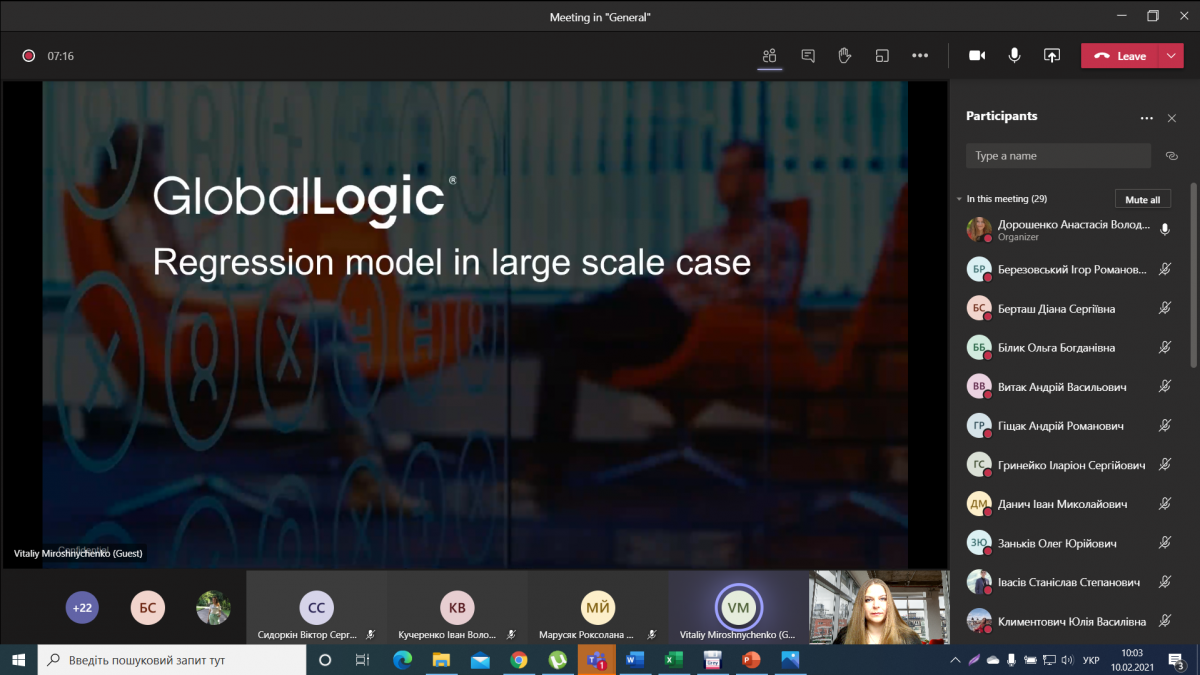Open Microsoft Teams from the taskbar
The width and height of the screenshot is (1200, 675).
596,660
